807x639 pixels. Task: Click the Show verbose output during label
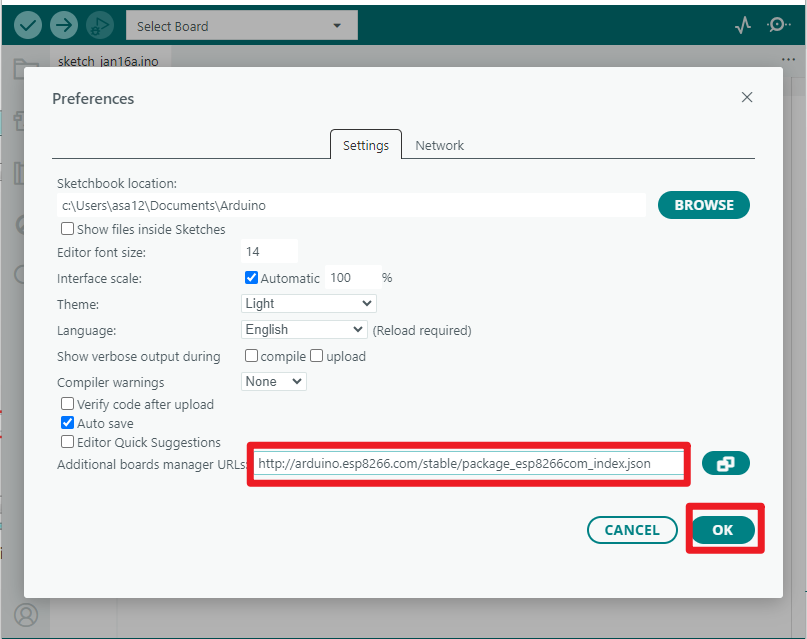pyautogui.click(x=139, y=357)
